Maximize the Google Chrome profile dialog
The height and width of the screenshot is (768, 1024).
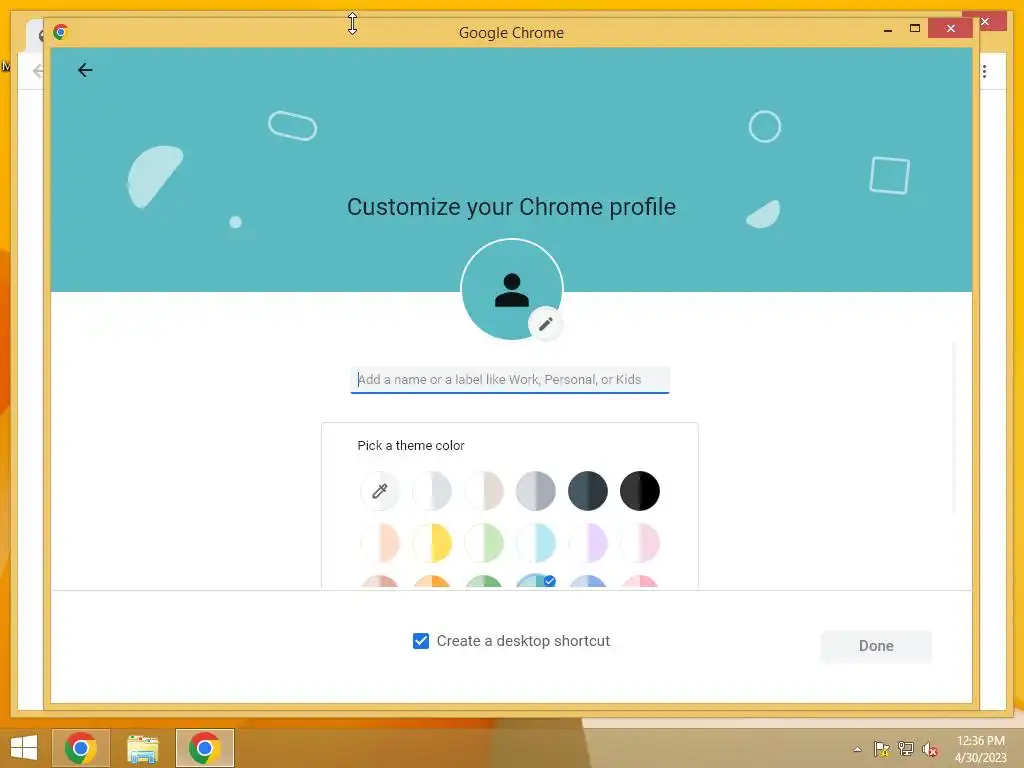[914, 29]
